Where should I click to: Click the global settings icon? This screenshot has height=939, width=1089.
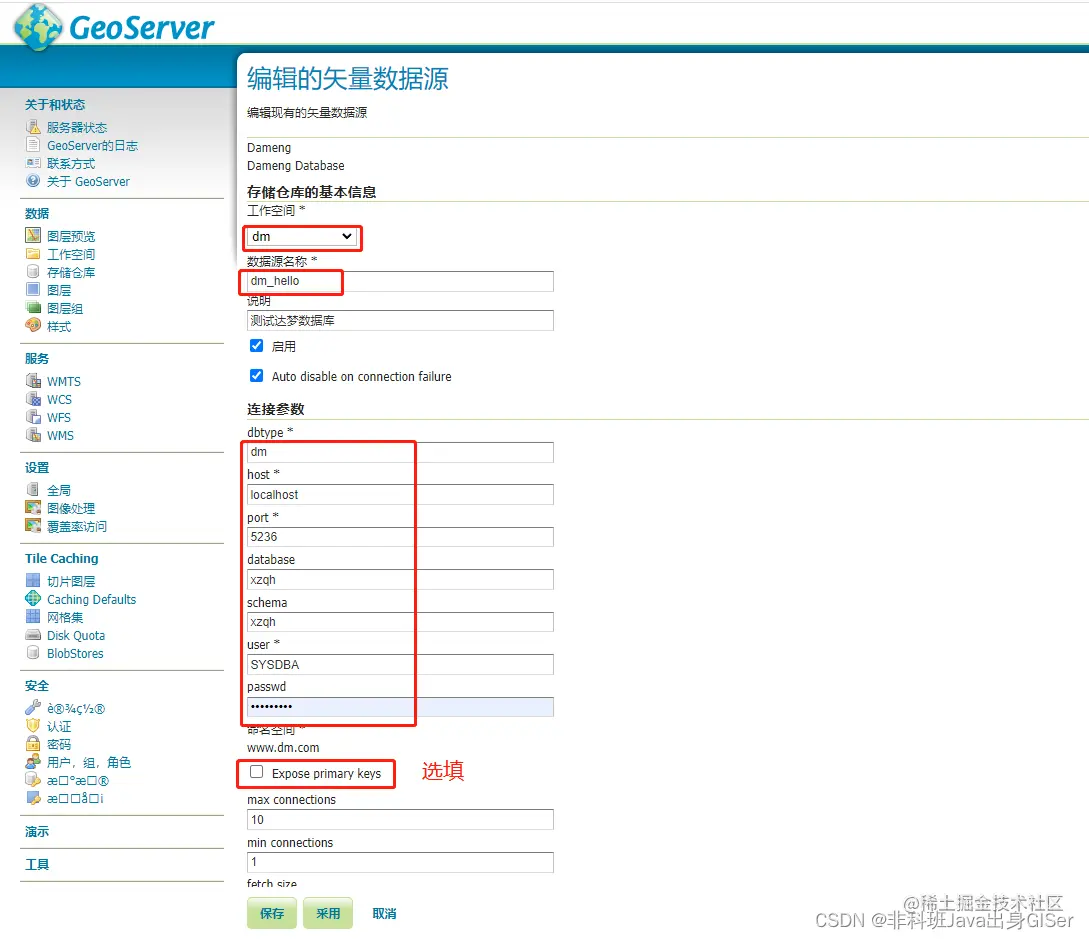(x=33, y=490)
